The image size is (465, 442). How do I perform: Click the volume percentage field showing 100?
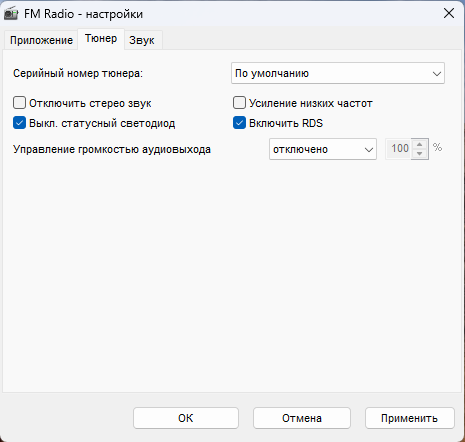398,149
